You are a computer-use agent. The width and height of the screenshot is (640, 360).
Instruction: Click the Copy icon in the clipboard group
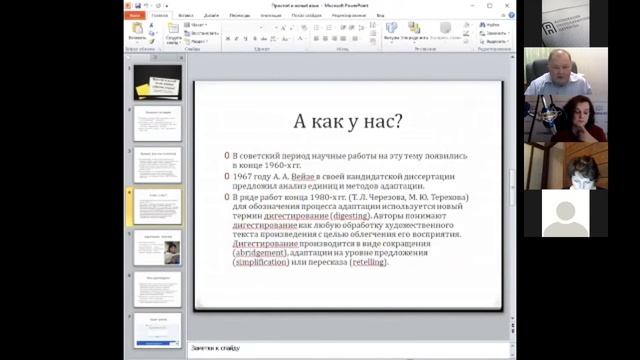point(151,33)
